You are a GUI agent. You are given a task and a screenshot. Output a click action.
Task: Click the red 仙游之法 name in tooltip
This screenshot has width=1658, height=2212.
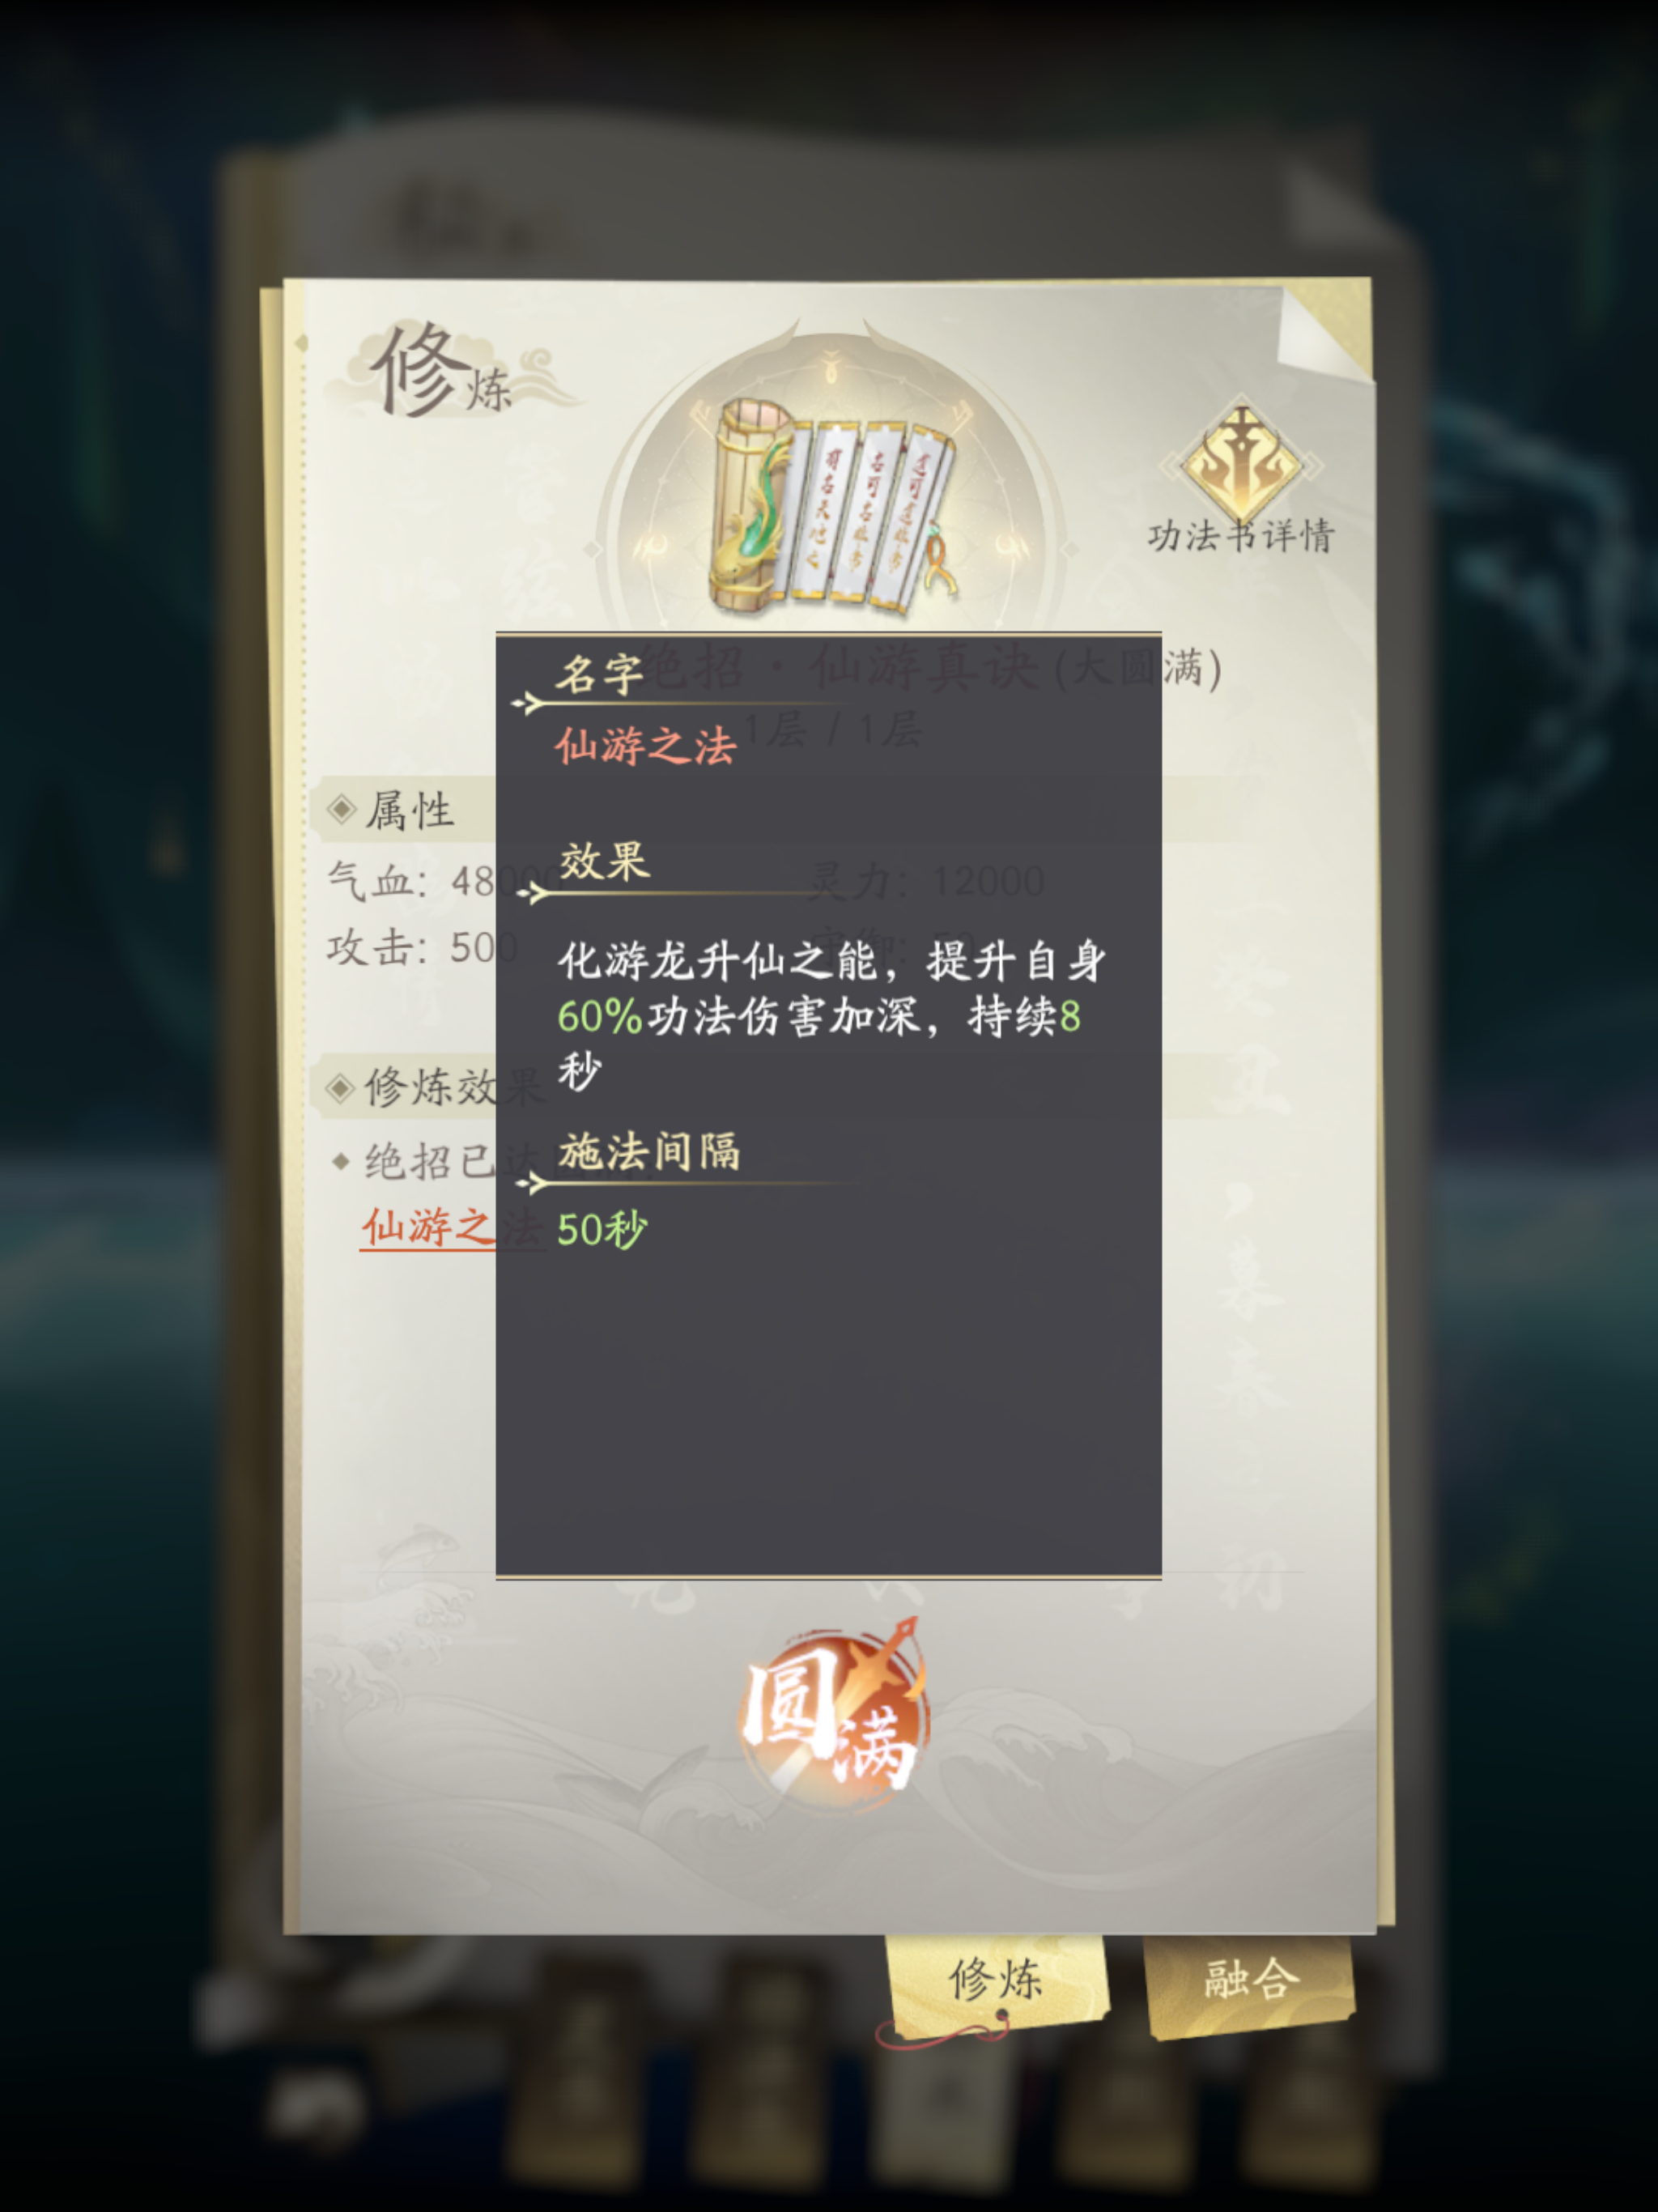click(x=646, y=746)
